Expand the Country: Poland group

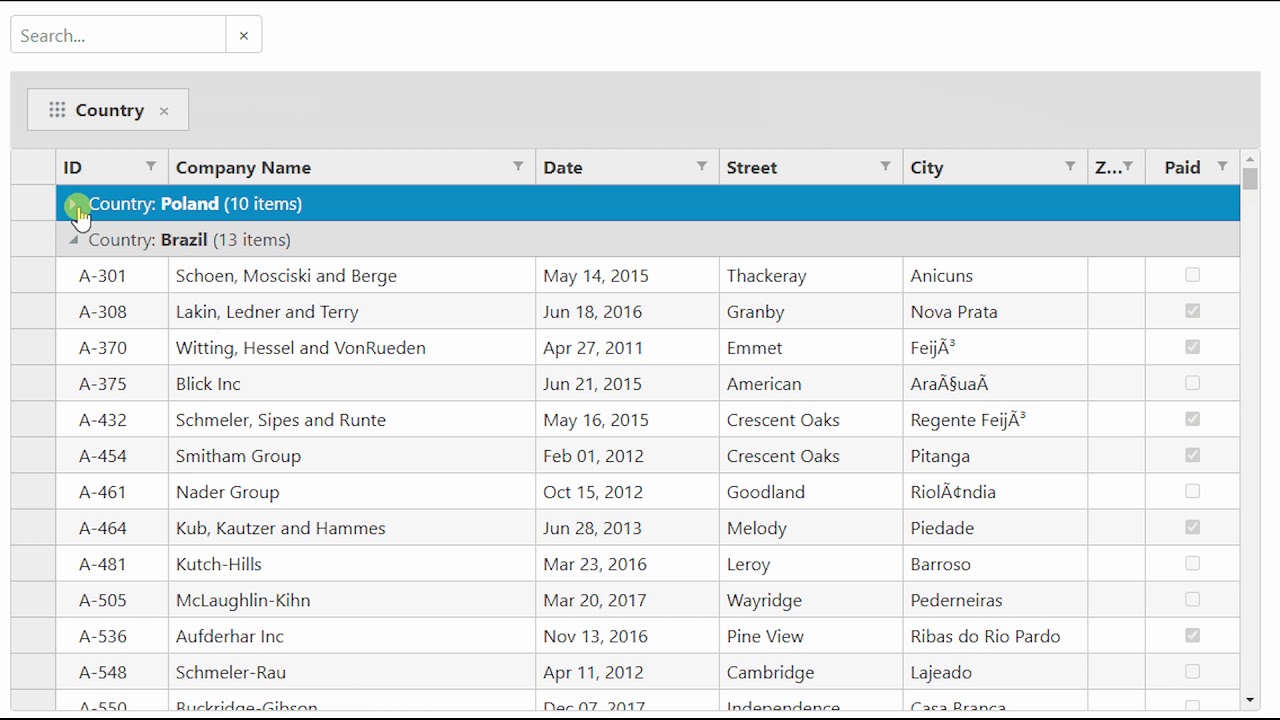(x=75, y=204)
